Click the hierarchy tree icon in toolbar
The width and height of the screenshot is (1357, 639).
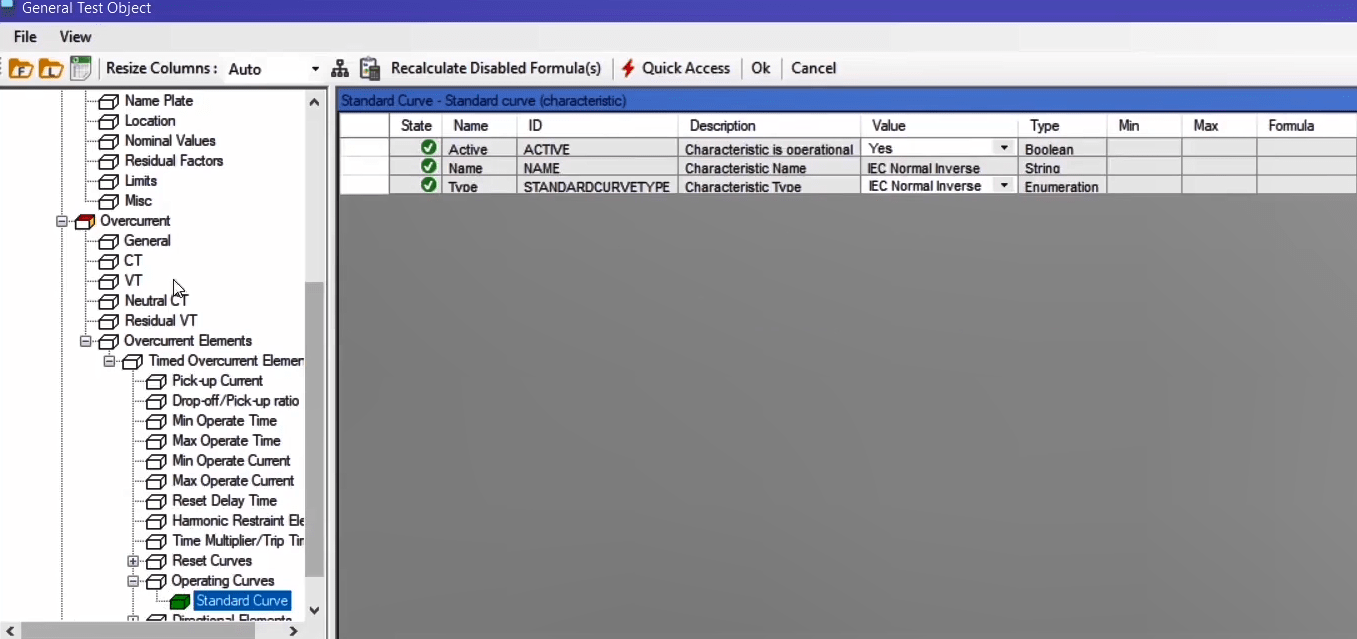click(340, 69)
